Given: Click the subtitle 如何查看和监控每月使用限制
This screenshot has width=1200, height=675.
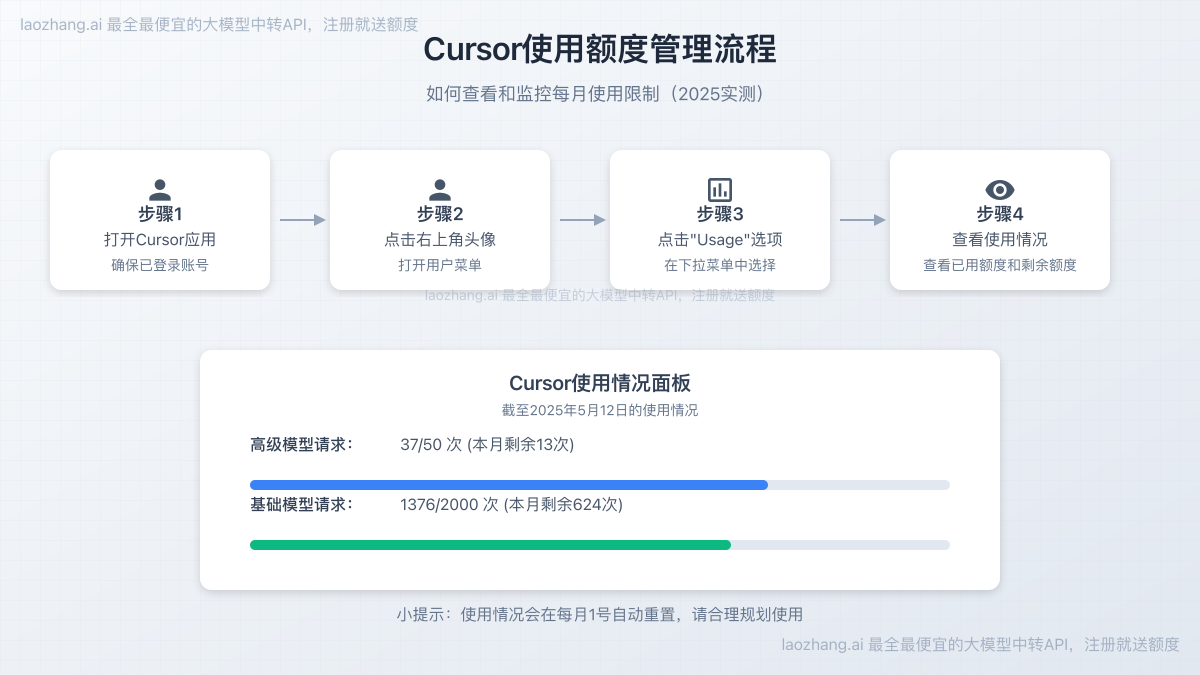Looking at the screenshot, I should point(600,94).
